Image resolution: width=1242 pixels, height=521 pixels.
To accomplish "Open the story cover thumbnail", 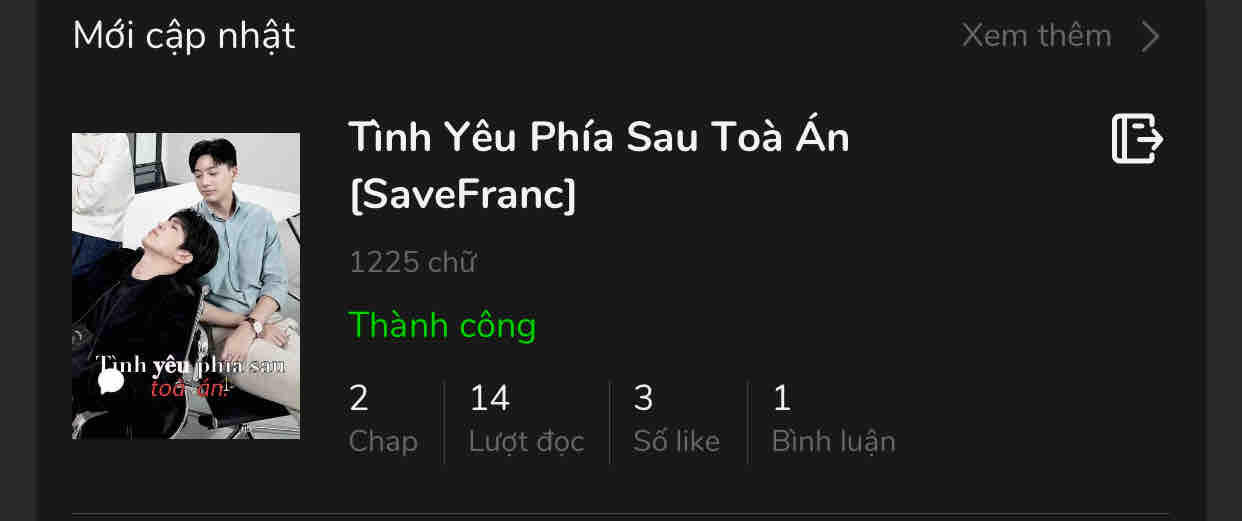I will click(x=186, y=286).
